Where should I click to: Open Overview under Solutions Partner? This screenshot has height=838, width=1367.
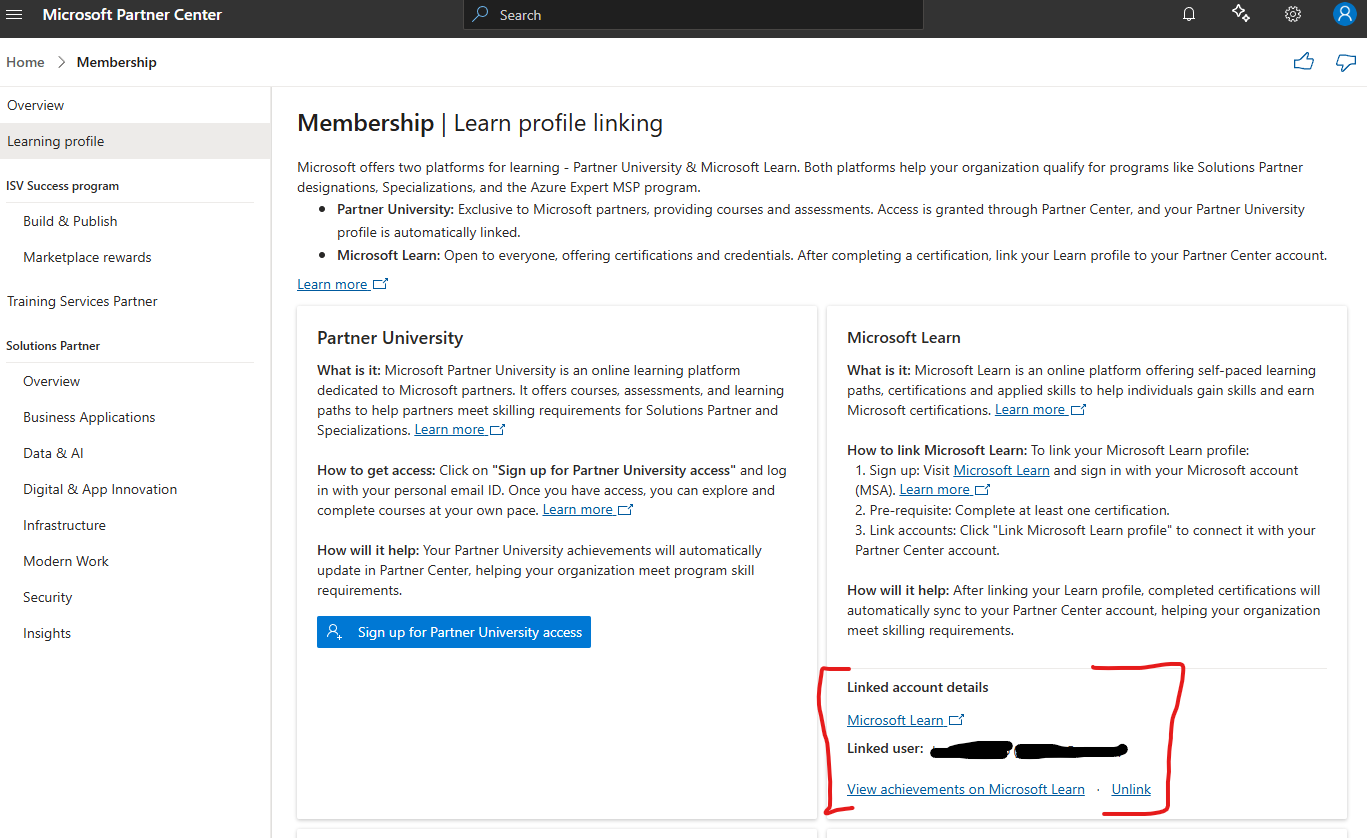click(51, 381)
